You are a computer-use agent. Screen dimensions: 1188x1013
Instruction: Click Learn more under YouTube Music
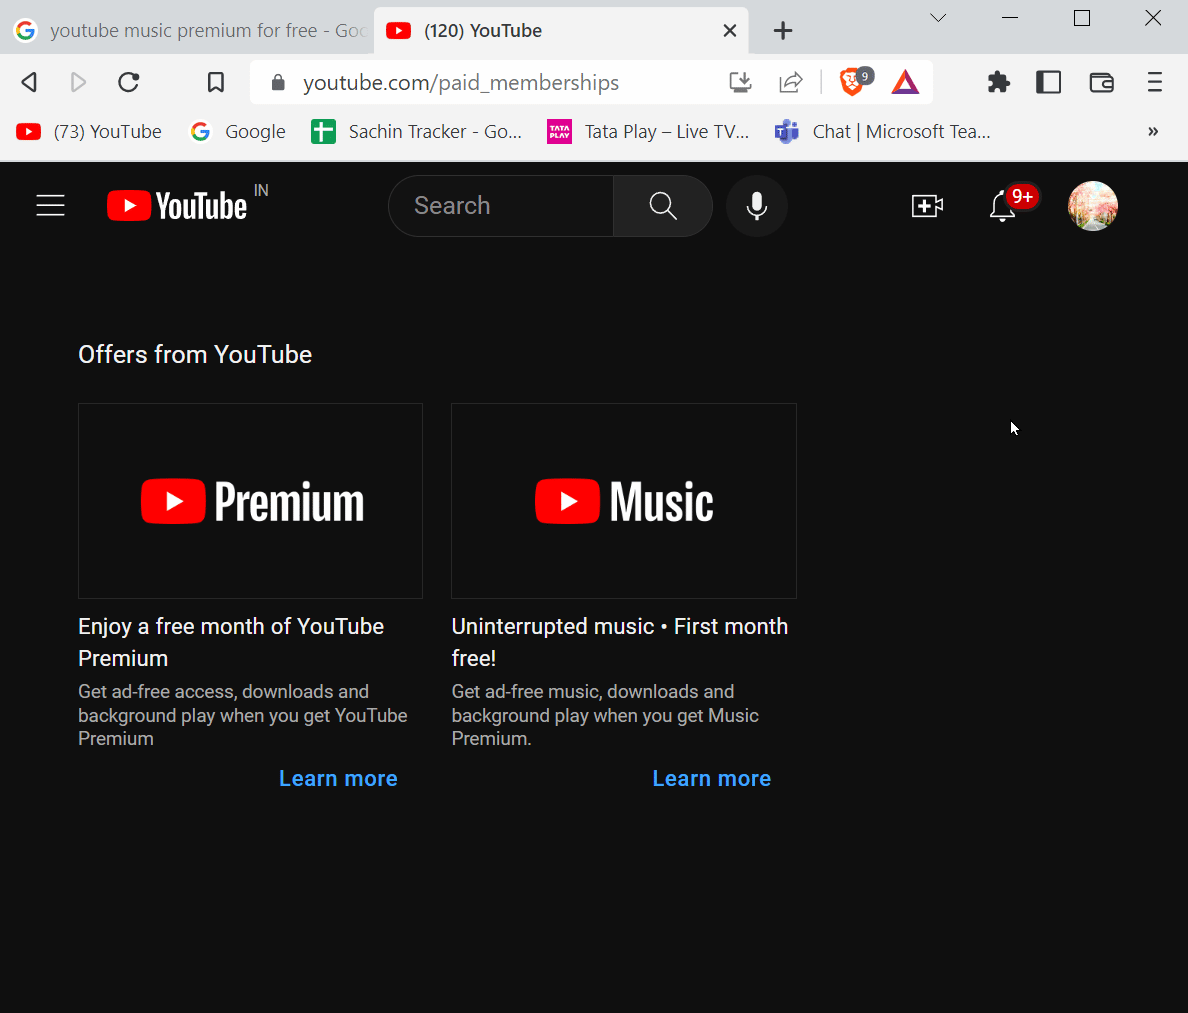click(x=711, y=778)
